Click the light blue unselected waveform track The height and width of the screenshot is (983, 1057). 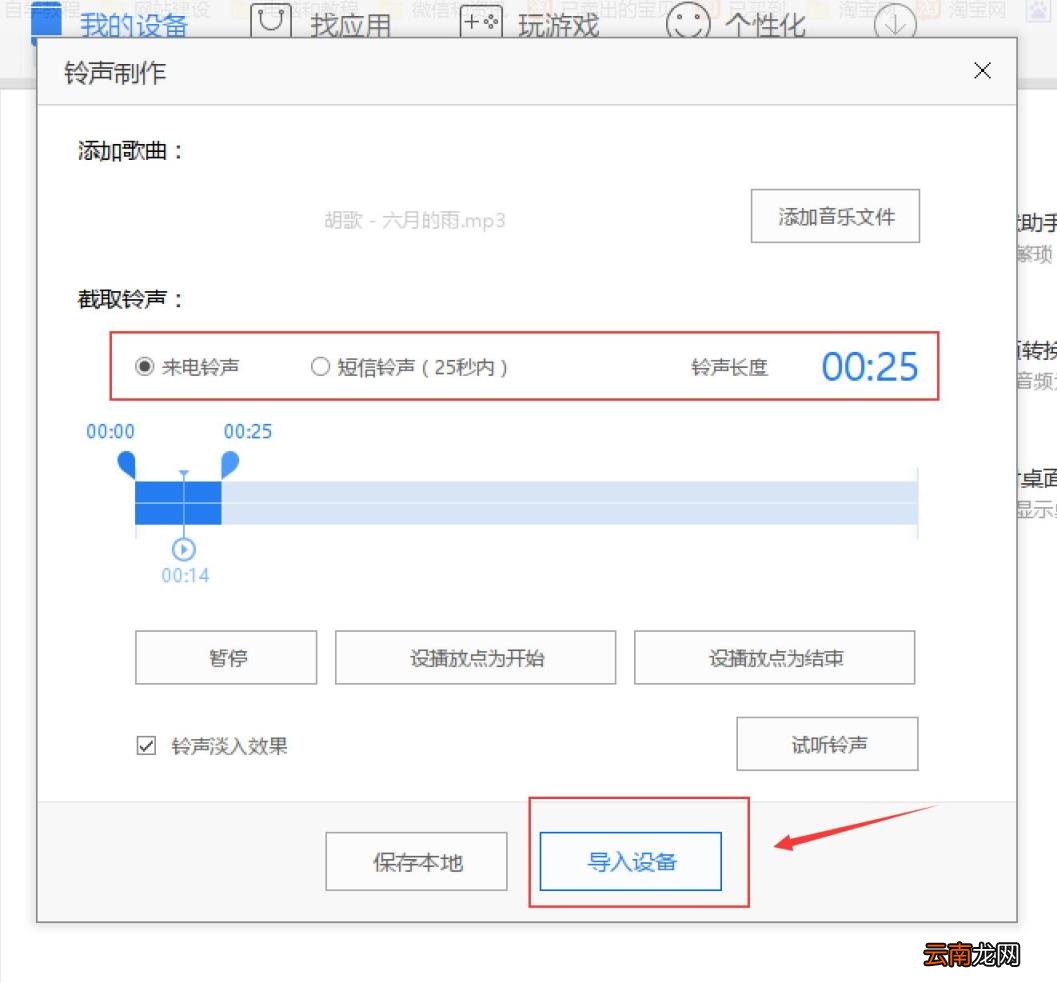click(570, 503)
